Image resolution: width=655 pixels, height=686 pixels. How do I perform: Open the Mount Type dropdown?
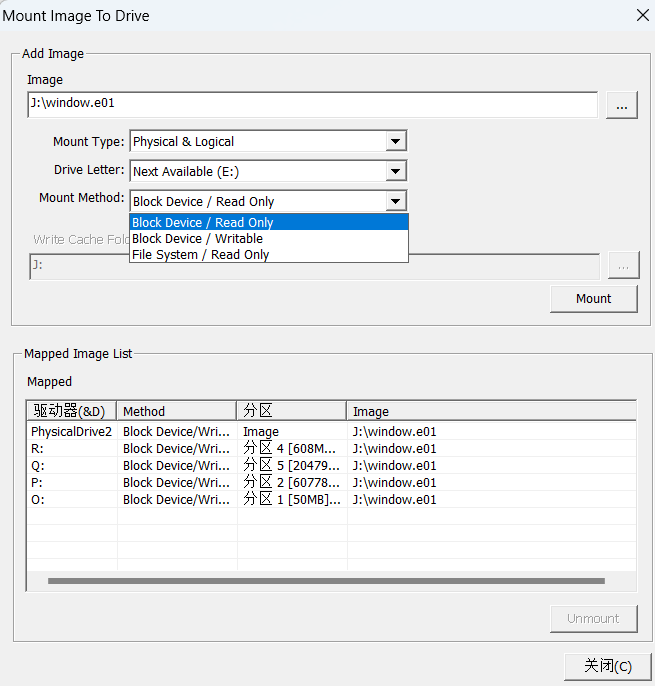396,142
